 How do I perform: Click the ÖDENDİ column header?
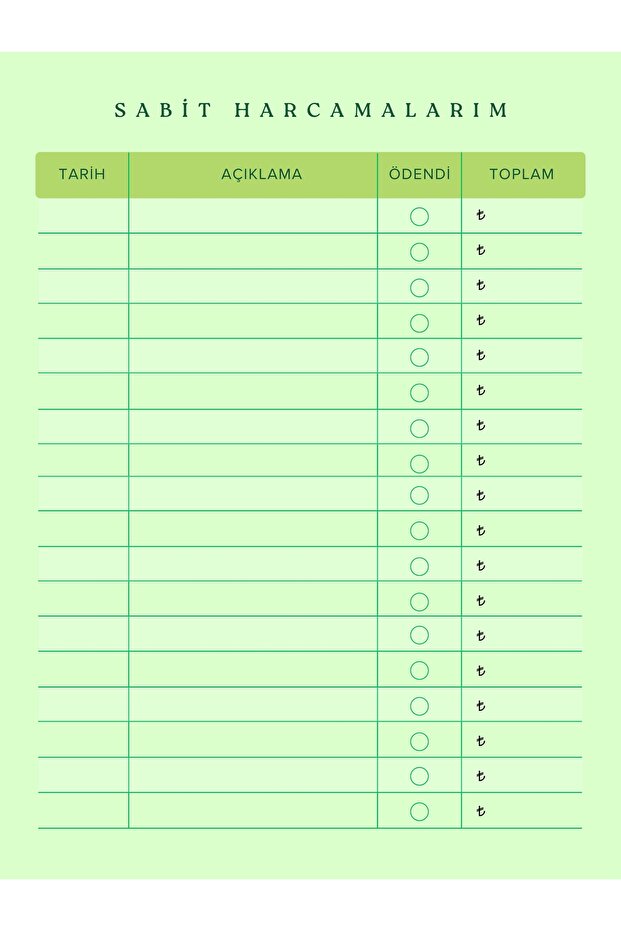click(x=419, y=174)
